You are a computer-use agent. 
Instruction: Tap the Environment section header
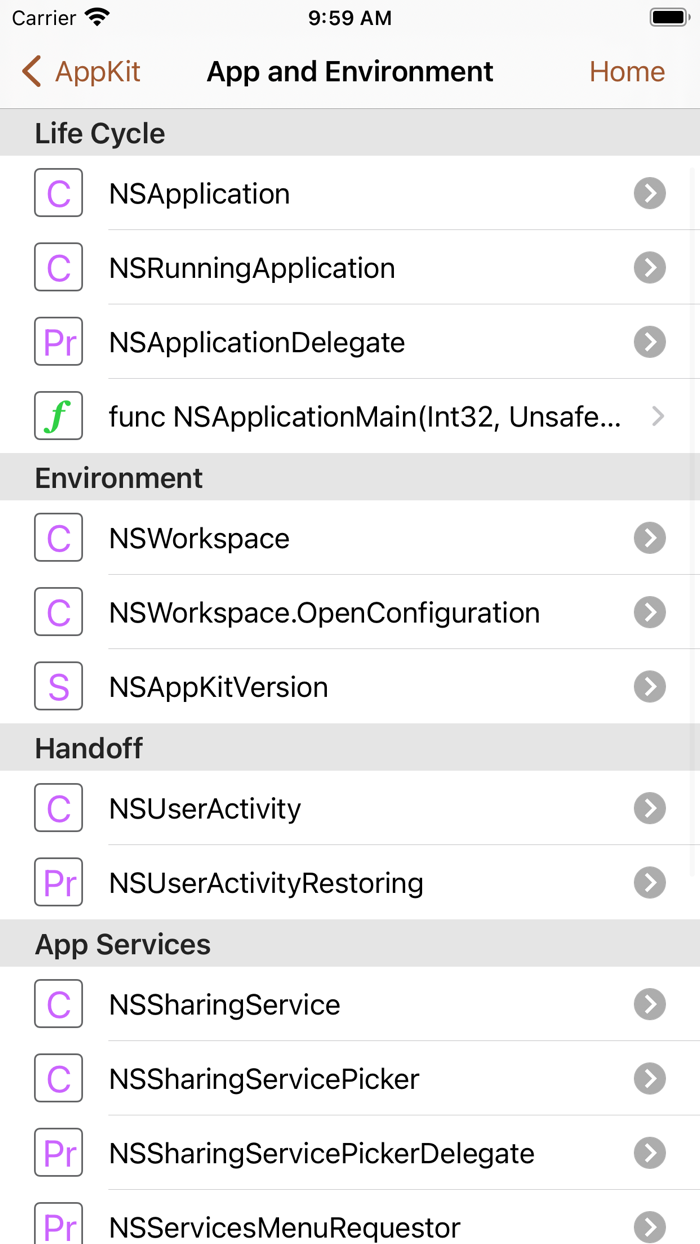tap(119, 478)
